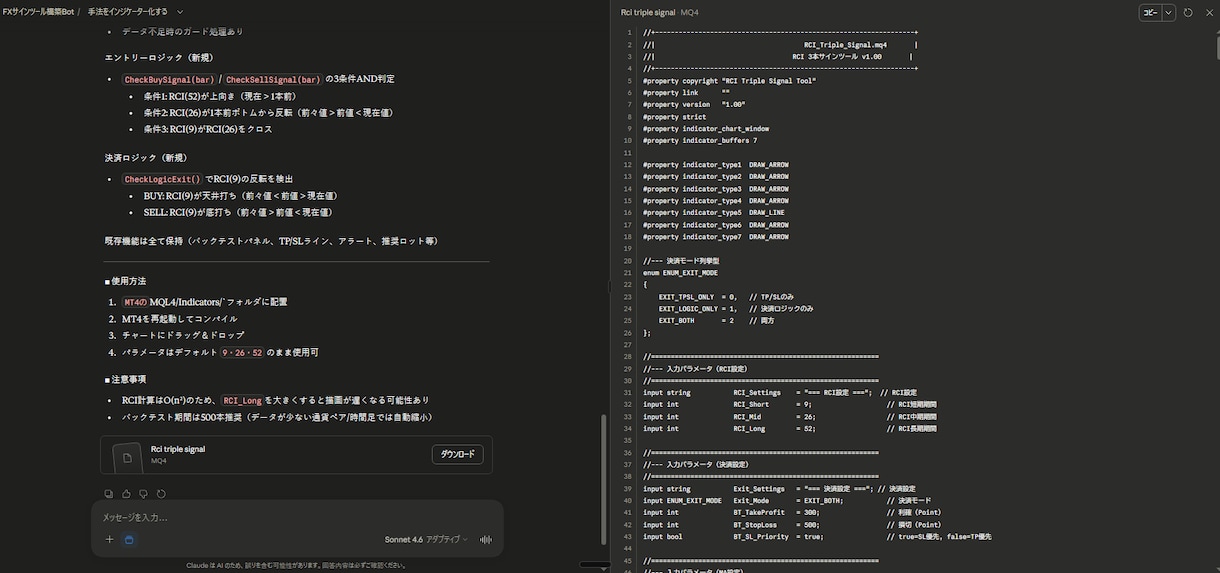The image size is (1220, 573).
Task: Click the BT_TakeProfit = 300 input line
Action: (792, 512)
